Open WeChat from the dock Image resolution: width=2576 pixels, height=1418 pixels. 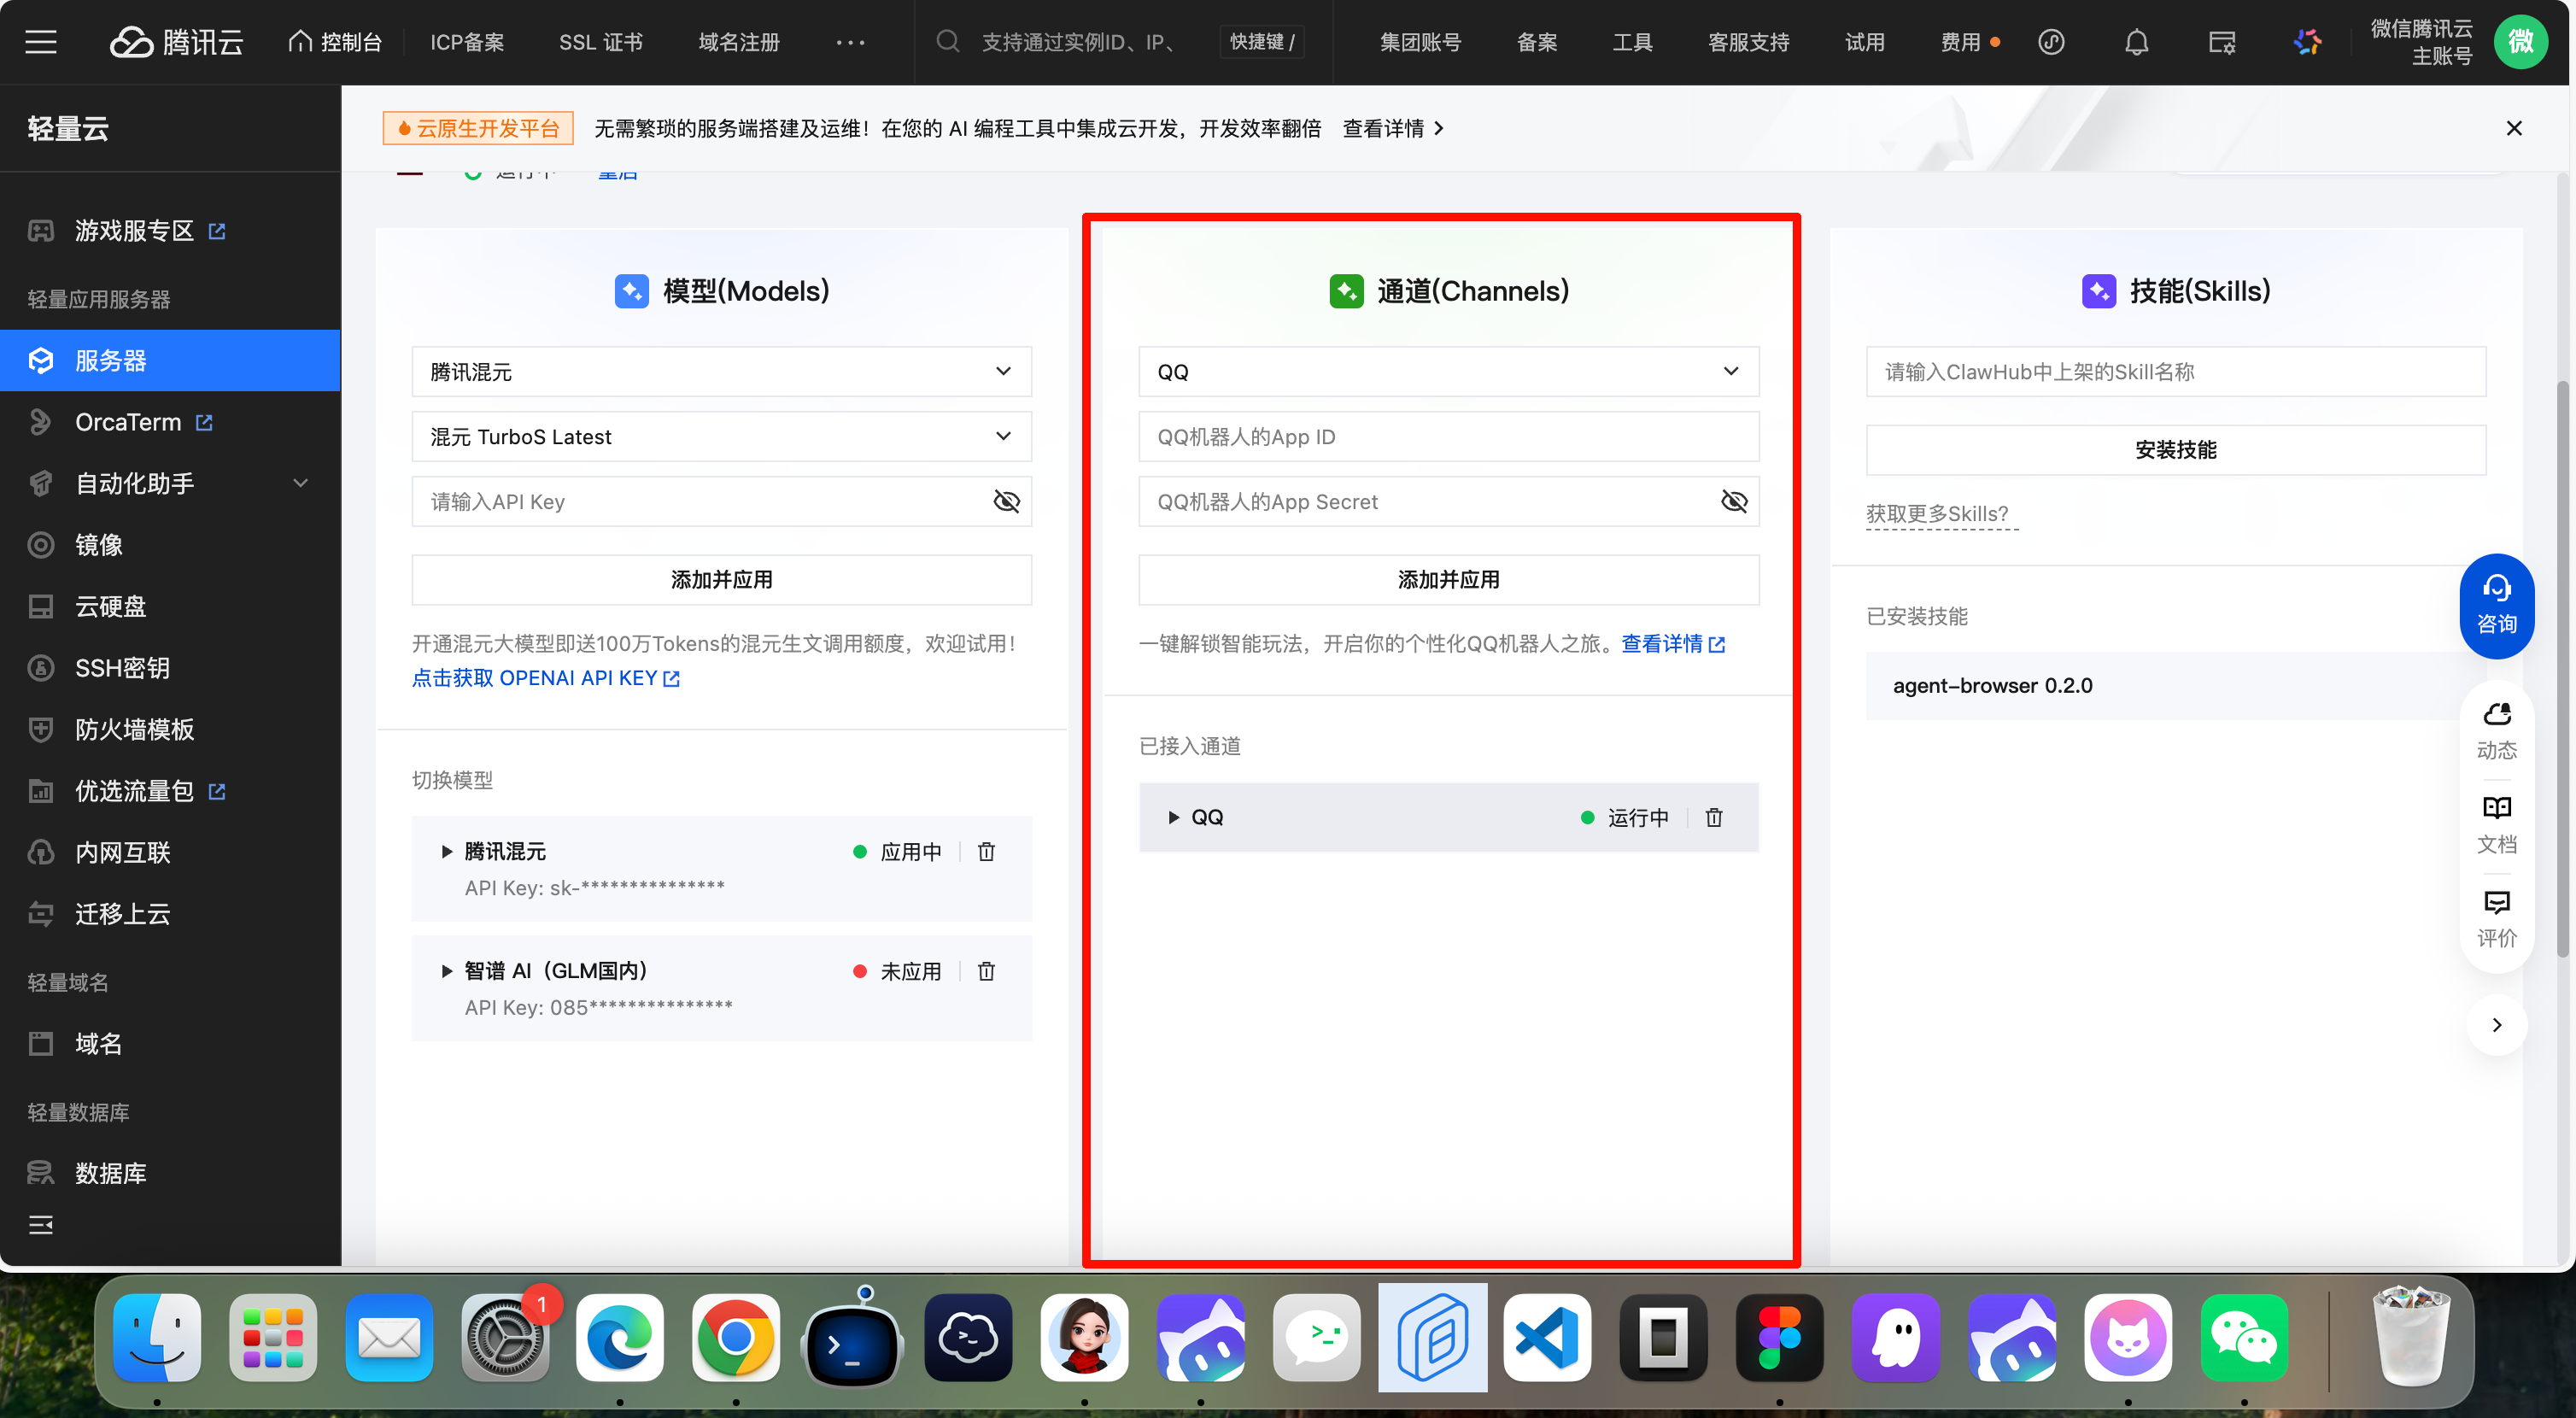click(2243, 1338)
